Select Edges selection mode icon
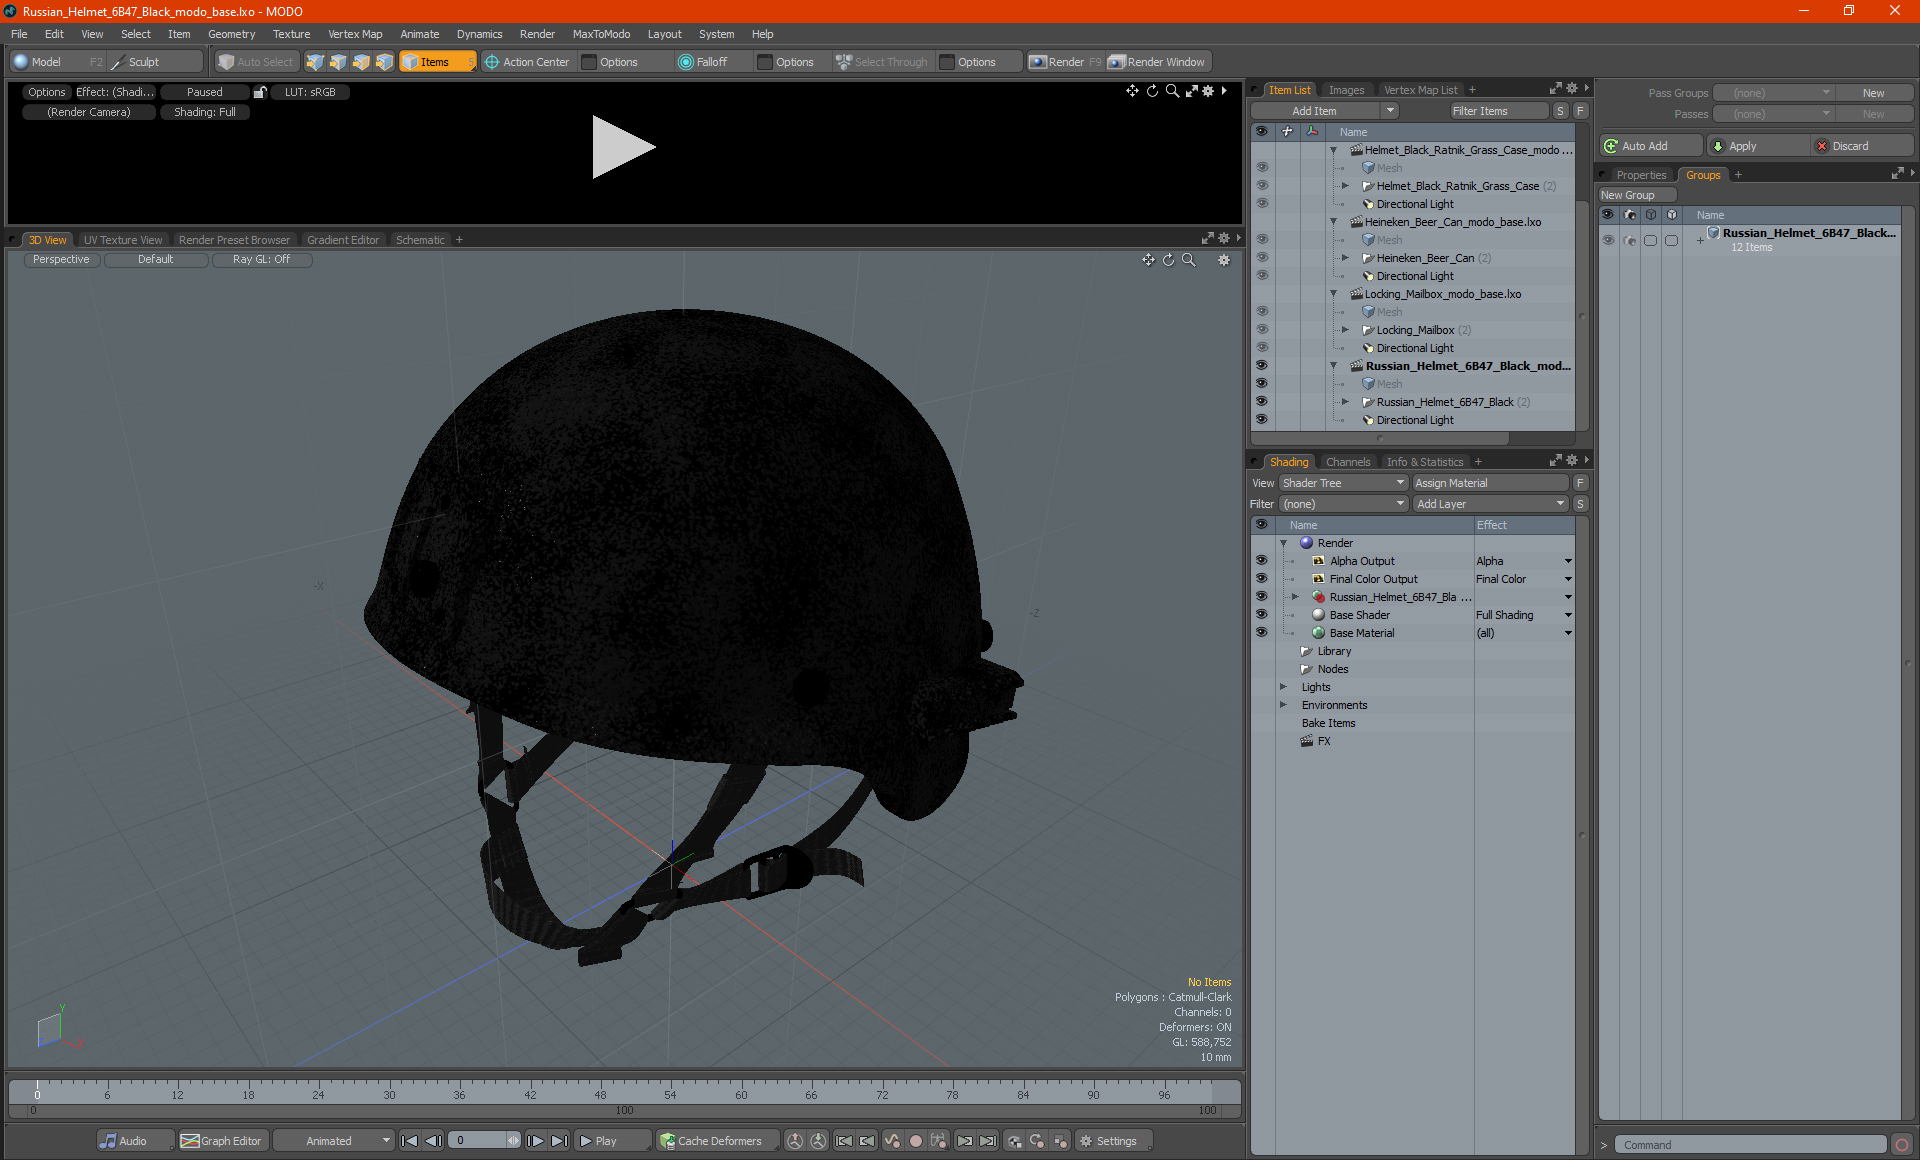Screen dimensions: 1920x1160 coord(338,62)
